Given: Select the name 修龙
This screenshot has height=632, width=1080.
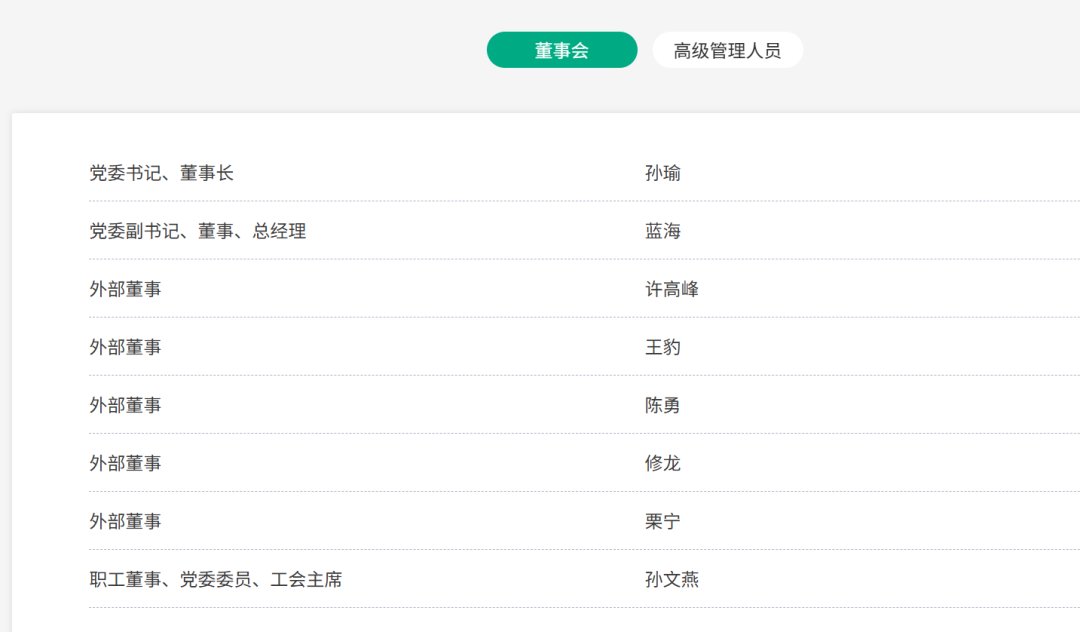Looking at the screenshot, I should click(663, 463).
